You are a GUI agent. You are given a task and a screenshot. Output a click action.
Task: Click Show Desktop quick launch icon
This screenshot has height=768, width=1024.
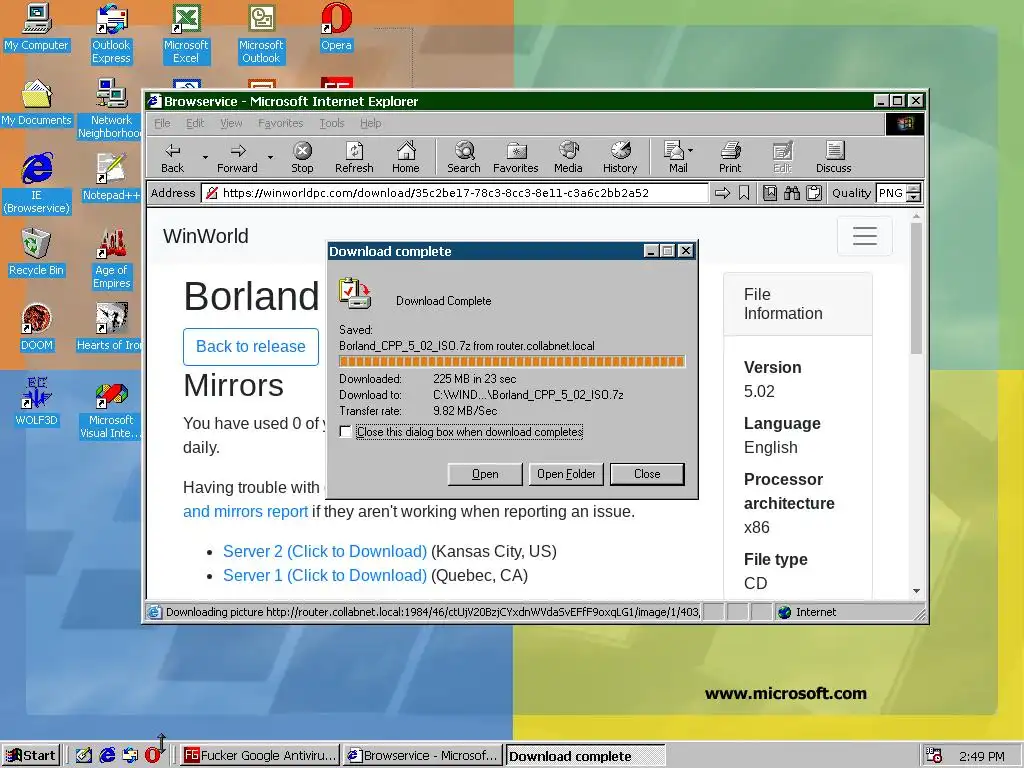84,756
